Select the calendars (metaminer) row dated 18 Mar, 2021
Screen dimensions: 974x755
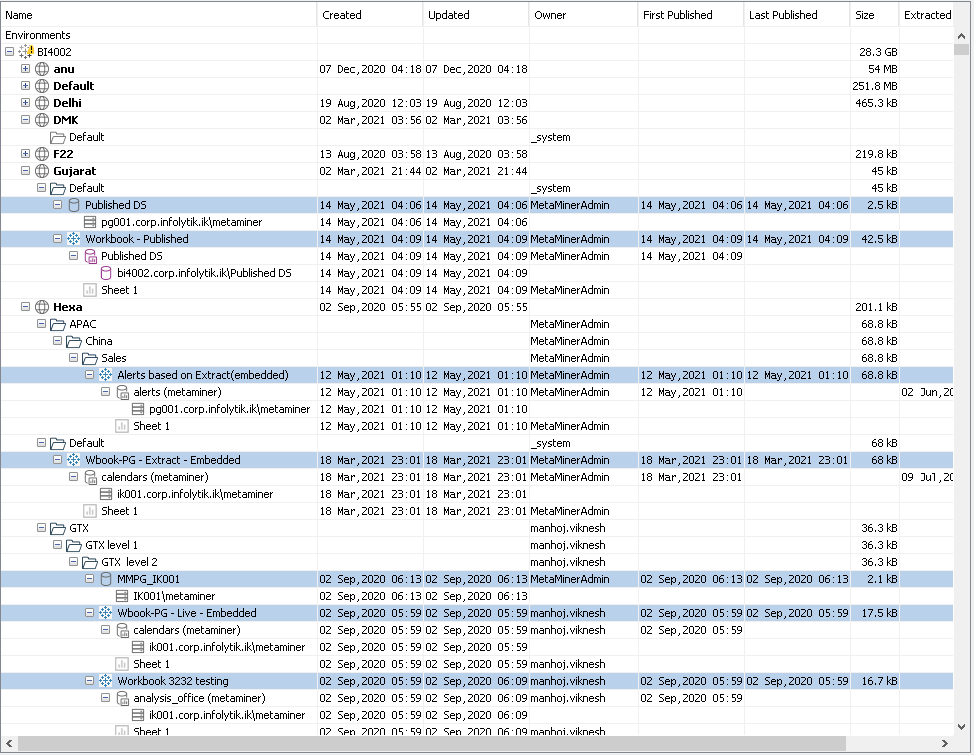click(x=477, y=477)
